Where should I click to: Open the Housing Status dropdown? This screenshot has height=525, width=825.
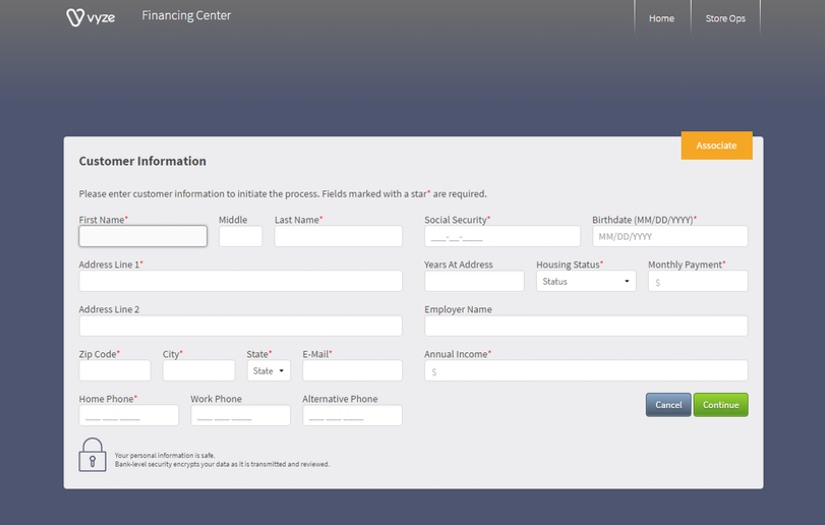586,281
